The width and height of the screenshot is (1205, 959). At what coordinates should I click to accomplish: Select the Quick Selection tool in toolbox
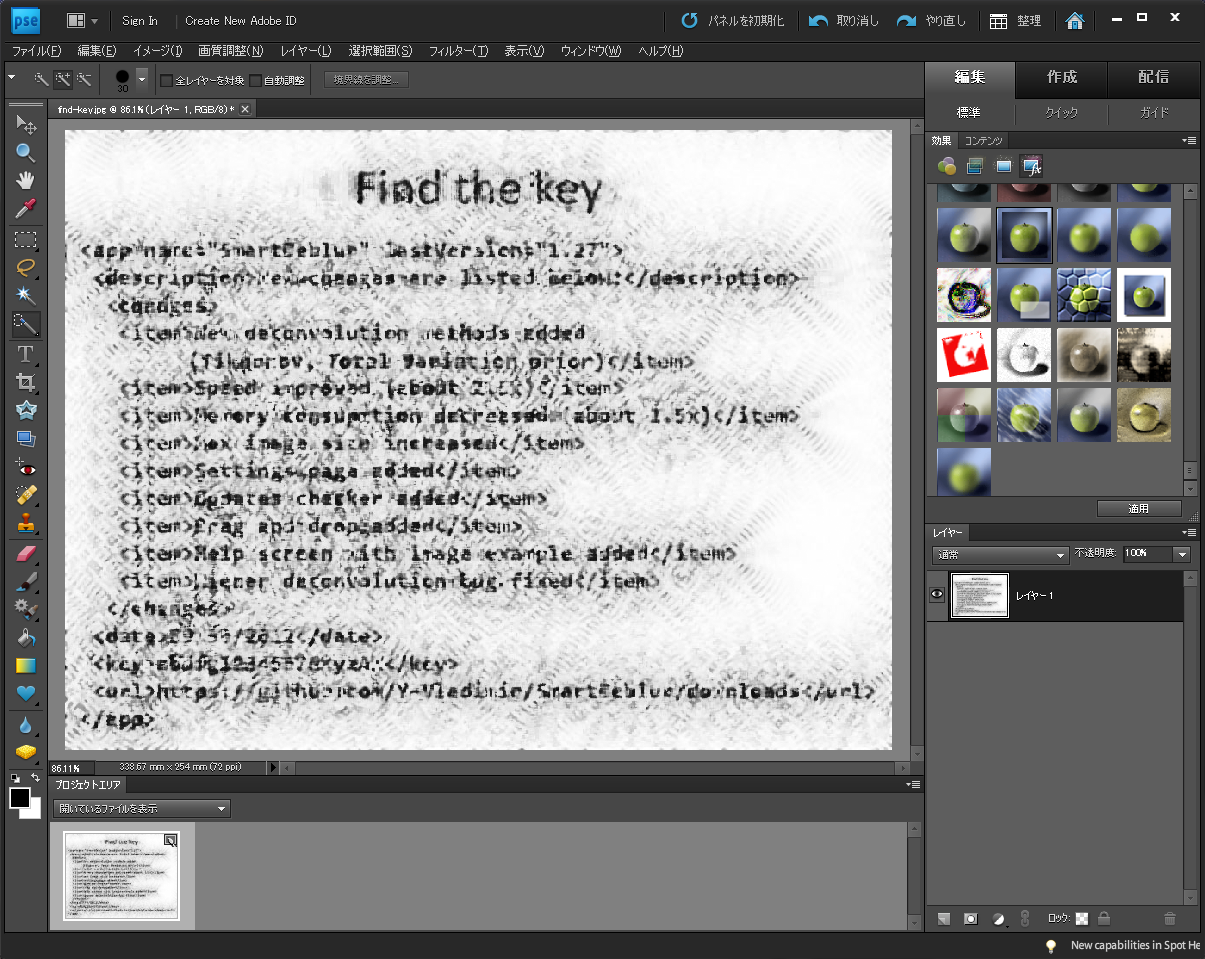click(x=26, y=323)
